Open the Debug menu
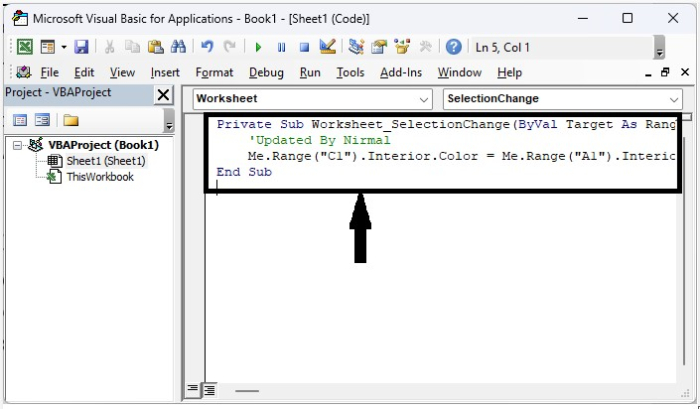The image size is (700, 409). [x=266, y=73]
